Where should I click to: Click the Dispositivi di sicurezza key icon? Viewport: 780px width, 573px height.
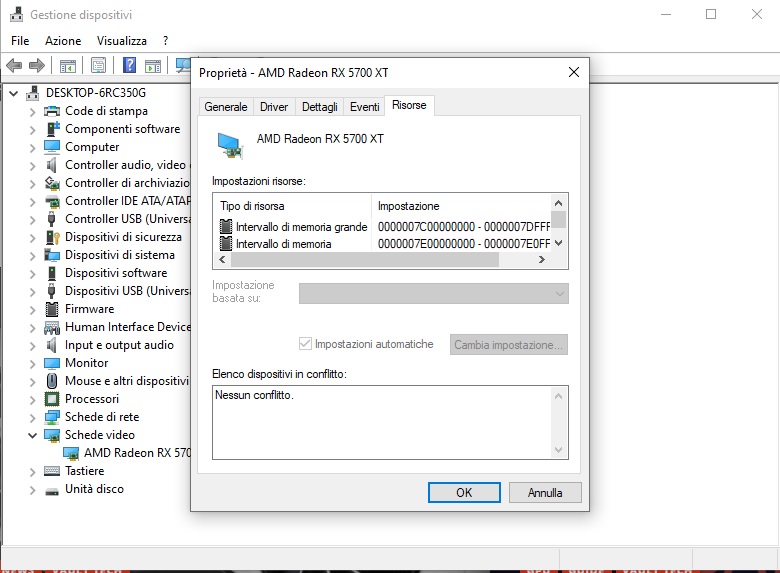point(52,237)
